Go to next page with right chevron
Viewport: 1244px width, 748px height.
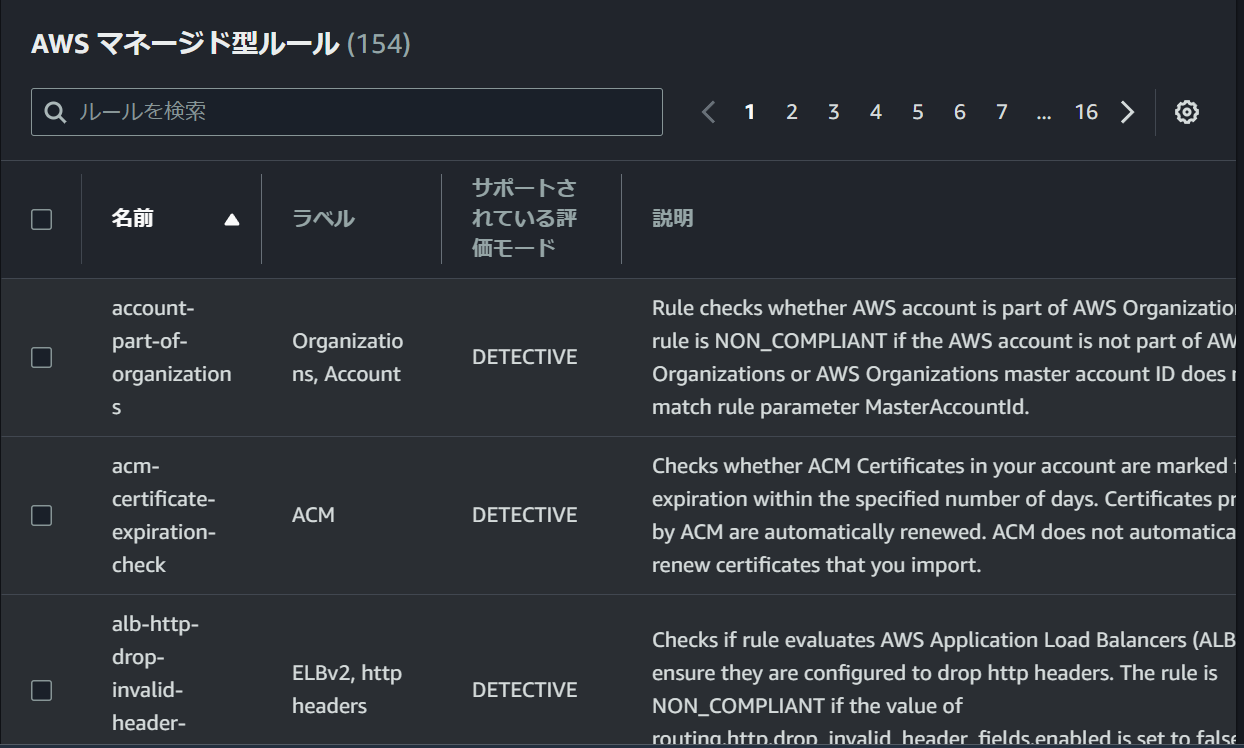(1128, 112)
